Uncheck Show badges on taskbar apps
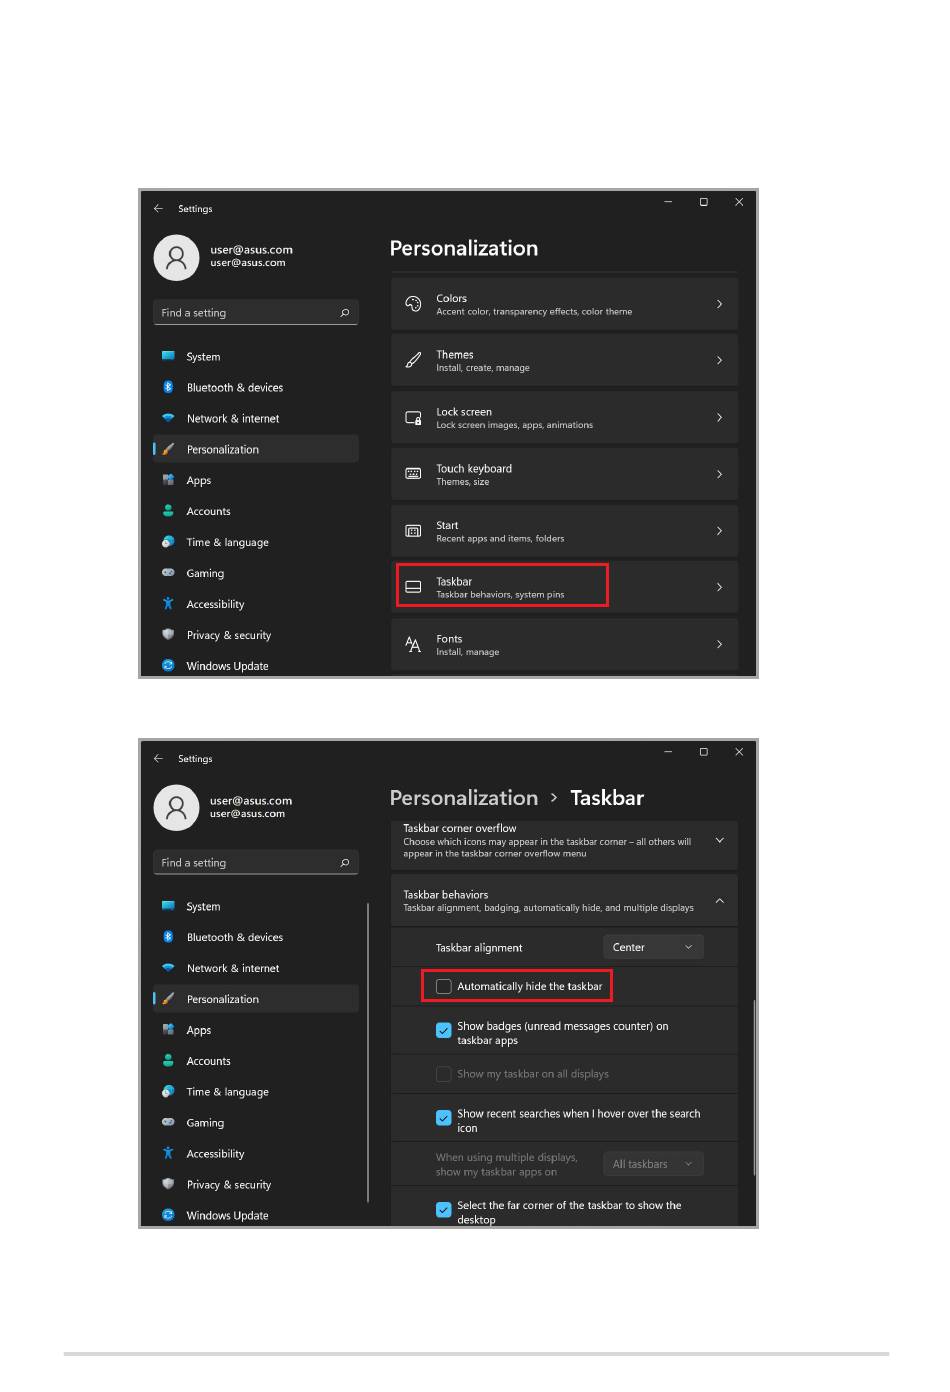The image size is (950, 1392). tap(444, 1030)
